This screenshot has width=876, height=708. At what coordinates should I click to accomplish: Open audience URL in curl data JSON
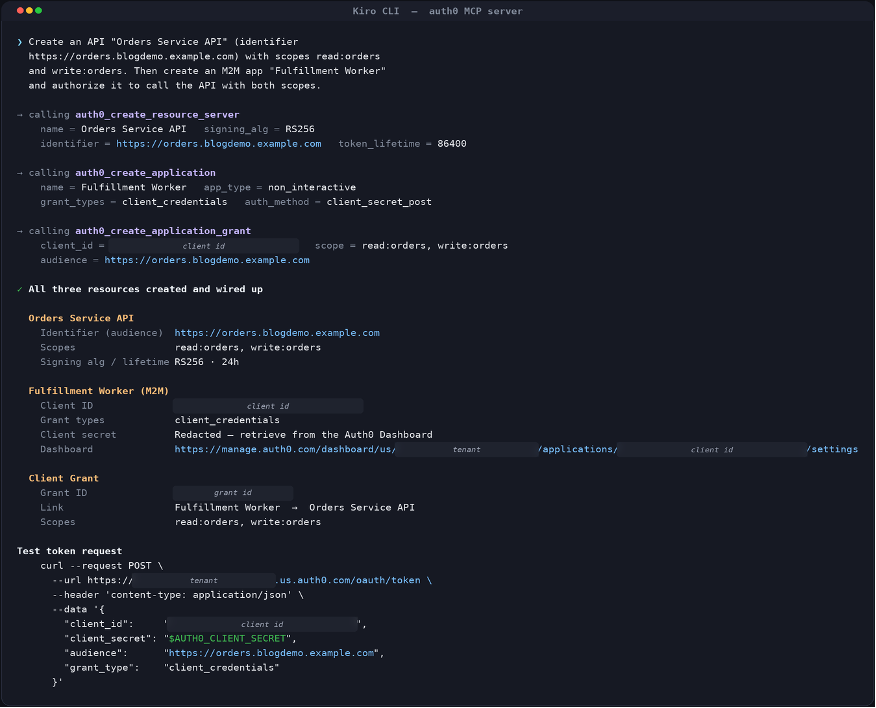tap(272, 653)
